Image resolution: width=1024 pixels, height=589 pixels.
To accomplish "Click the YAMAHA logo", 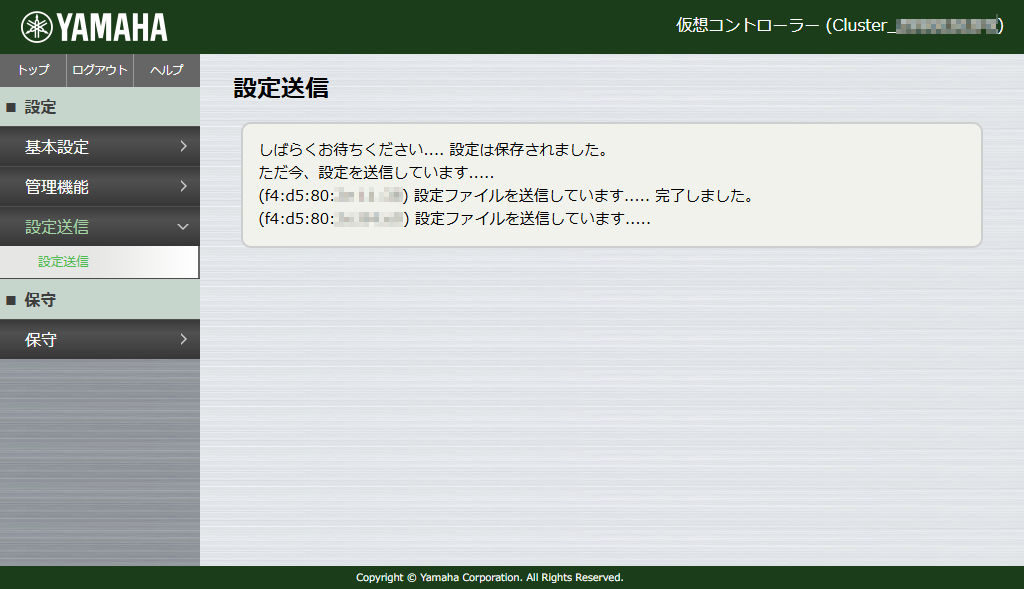I will pyautogui.click(x=94, y=27).
